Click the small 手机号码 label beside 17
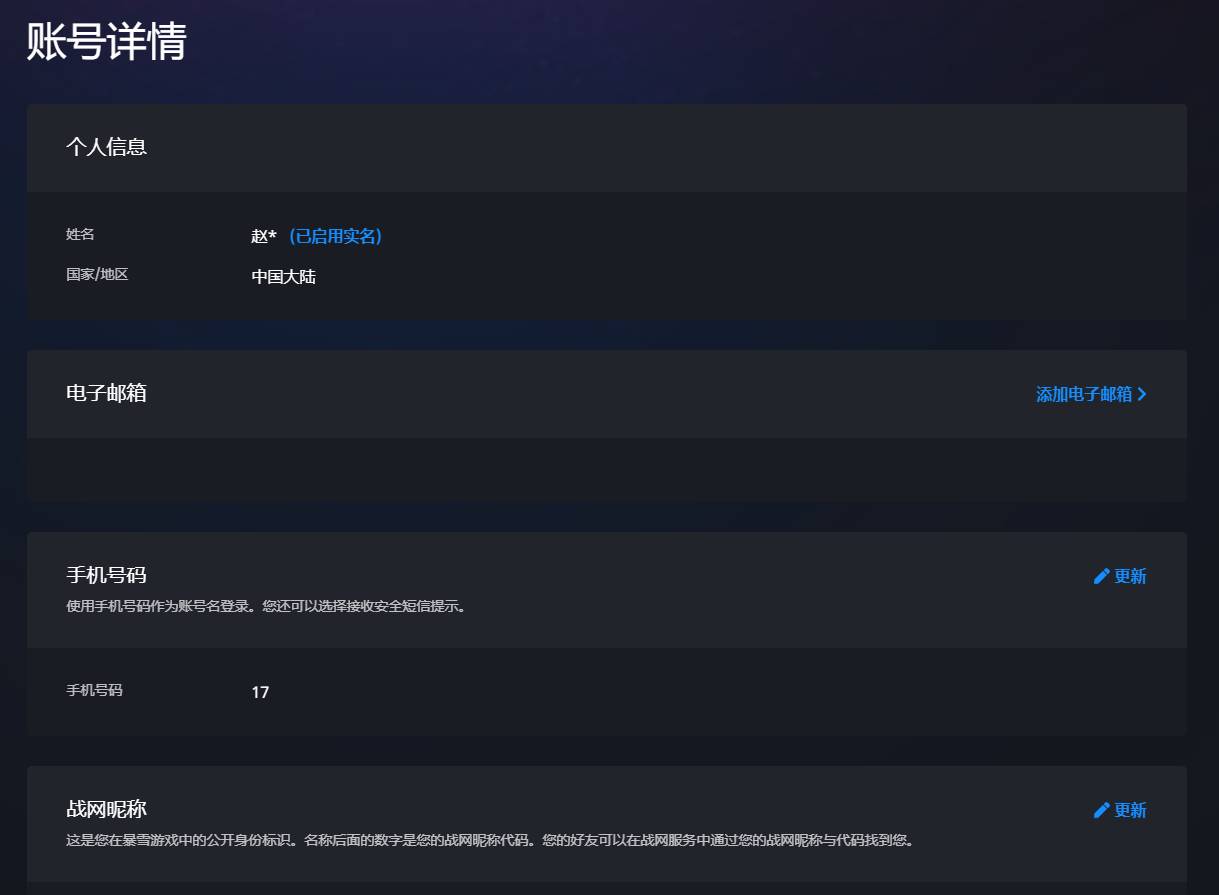Image resolution: width=1219 pixels, height=895 pixels. (94, 690)
